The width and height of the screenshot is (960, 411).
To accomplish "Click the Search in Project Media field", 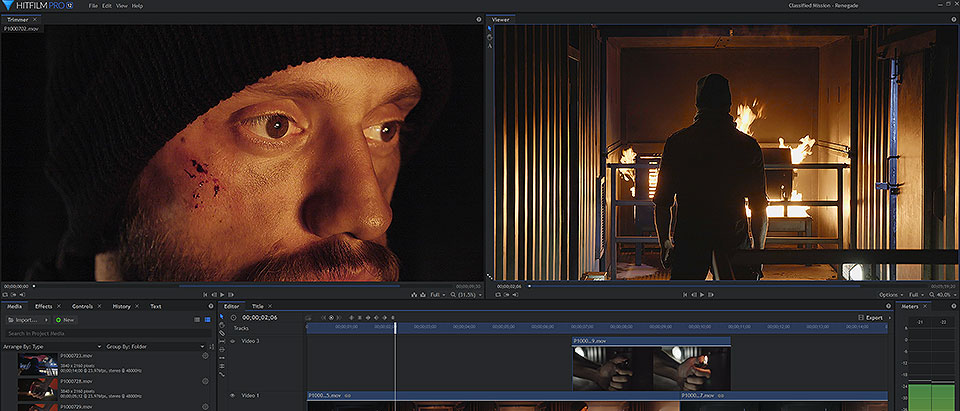I will click(x=107, y=333).
